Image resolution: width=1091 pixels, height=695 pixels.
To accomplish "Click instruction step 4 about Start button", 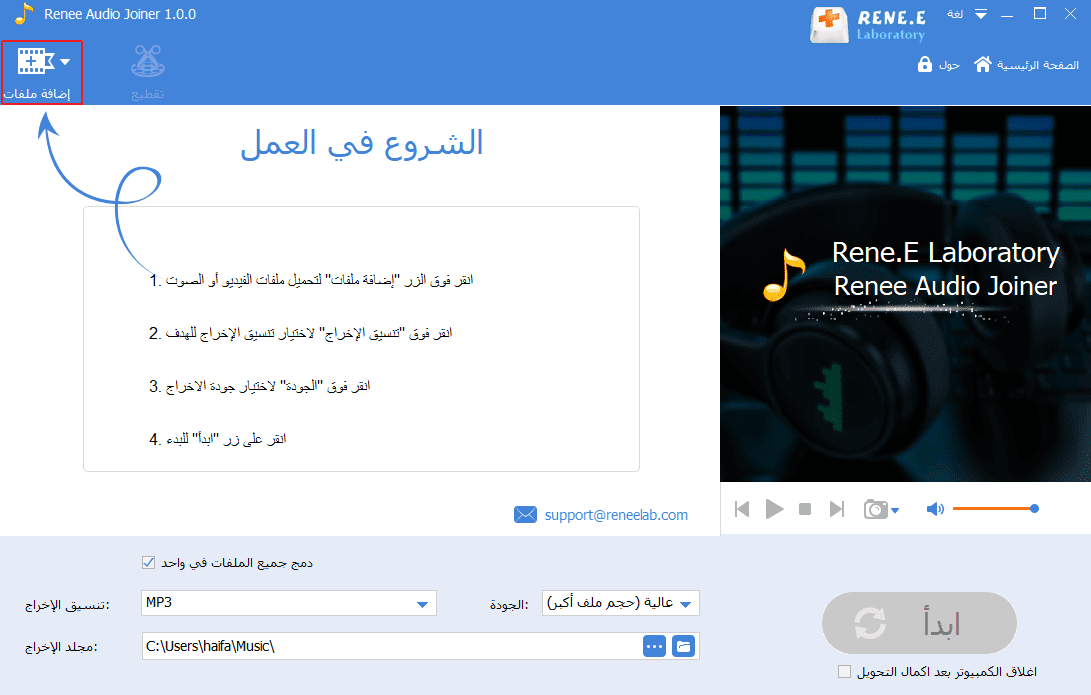I will (218, 439).
